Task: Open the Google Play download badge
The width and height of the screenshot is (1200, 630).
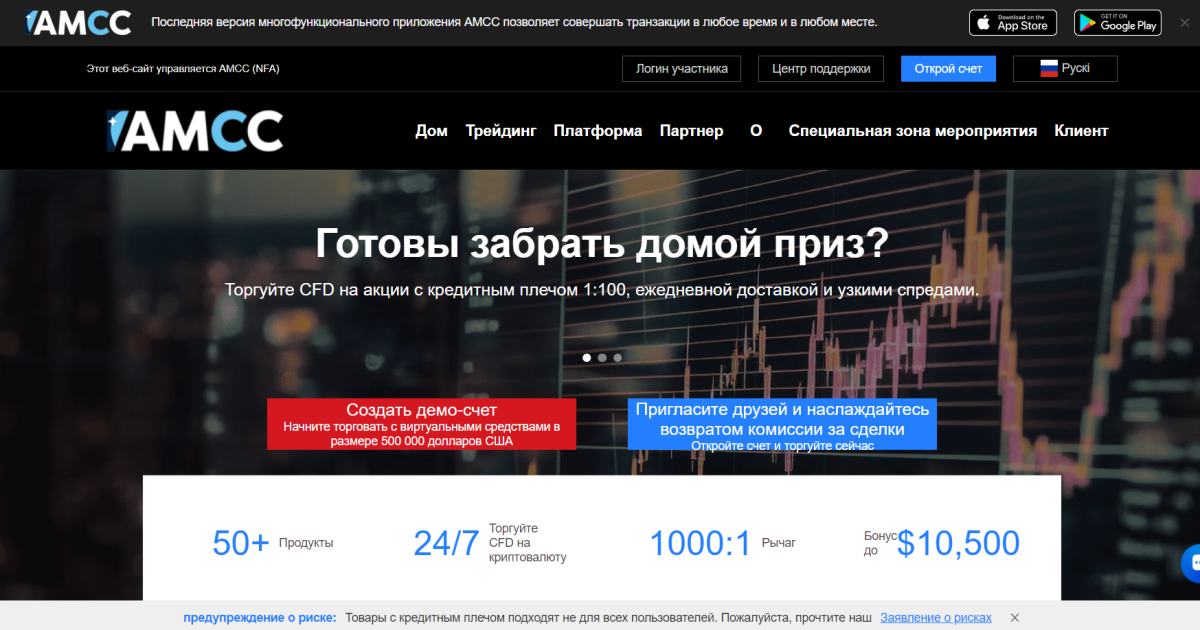Action: 1118,22
